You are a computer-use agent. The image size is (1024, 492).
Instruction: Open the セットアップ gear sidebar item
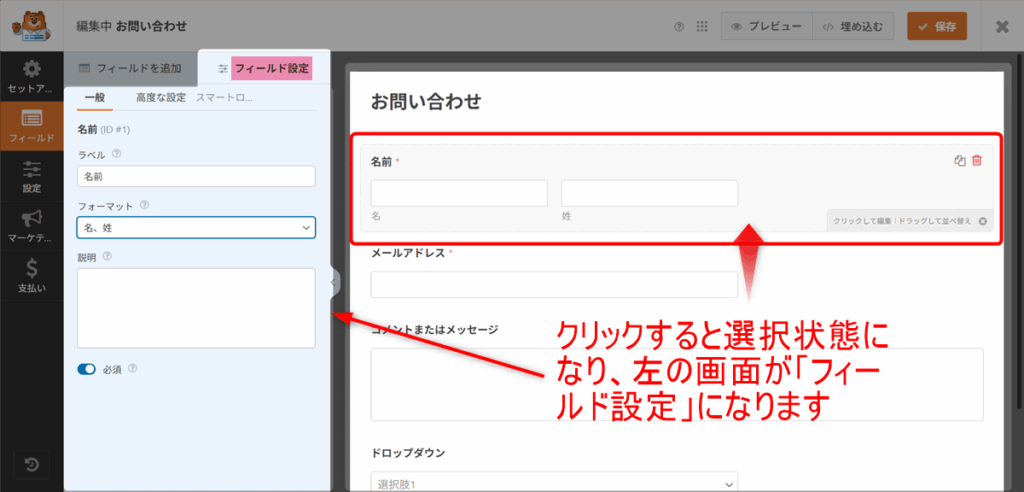click(x=31, y=76)
